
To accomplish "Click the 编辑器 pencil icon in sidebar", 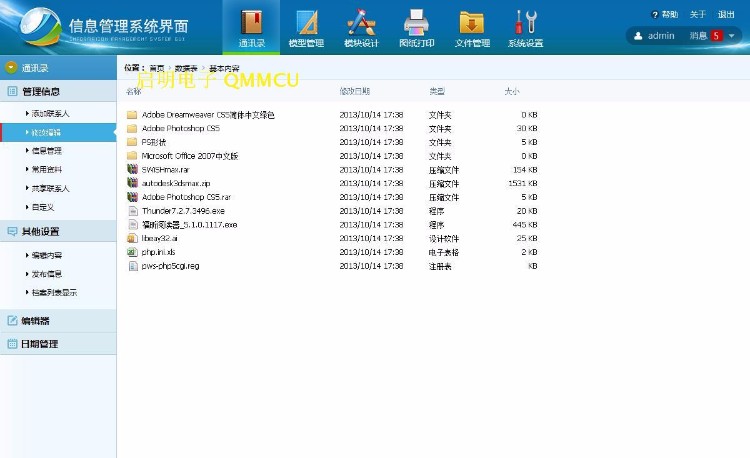I will 12,321.
